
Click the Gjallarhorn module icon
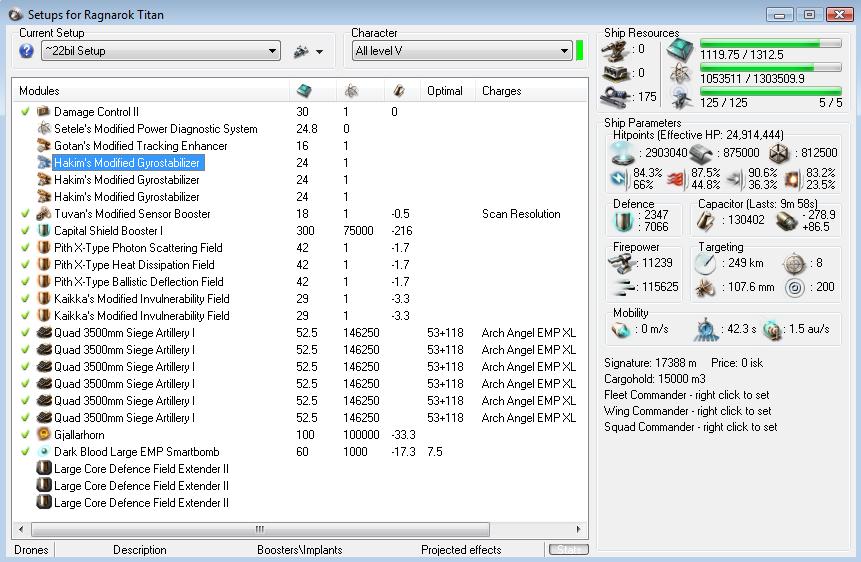(44, 435)
